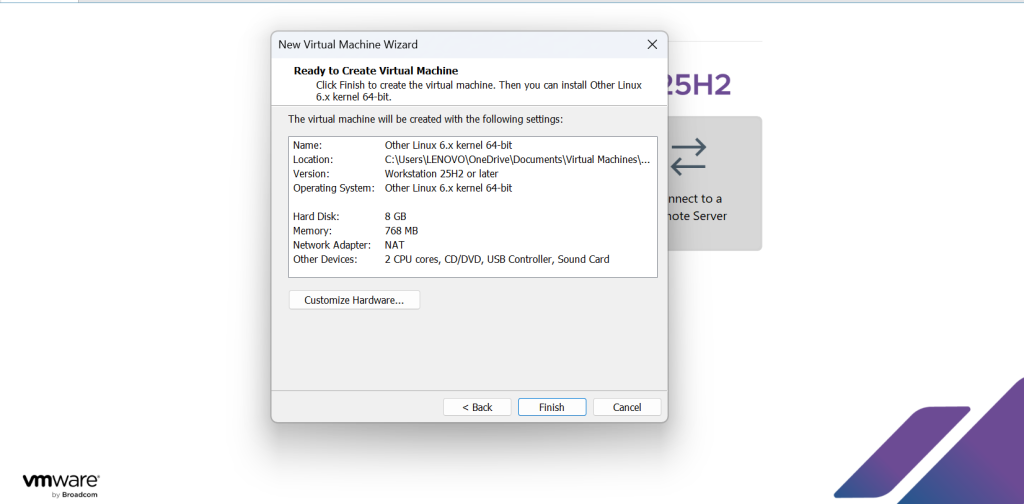This screenshot has height=504, width=1024.
Task: Open Customize Hardware settings
Action: pos(354,300)
